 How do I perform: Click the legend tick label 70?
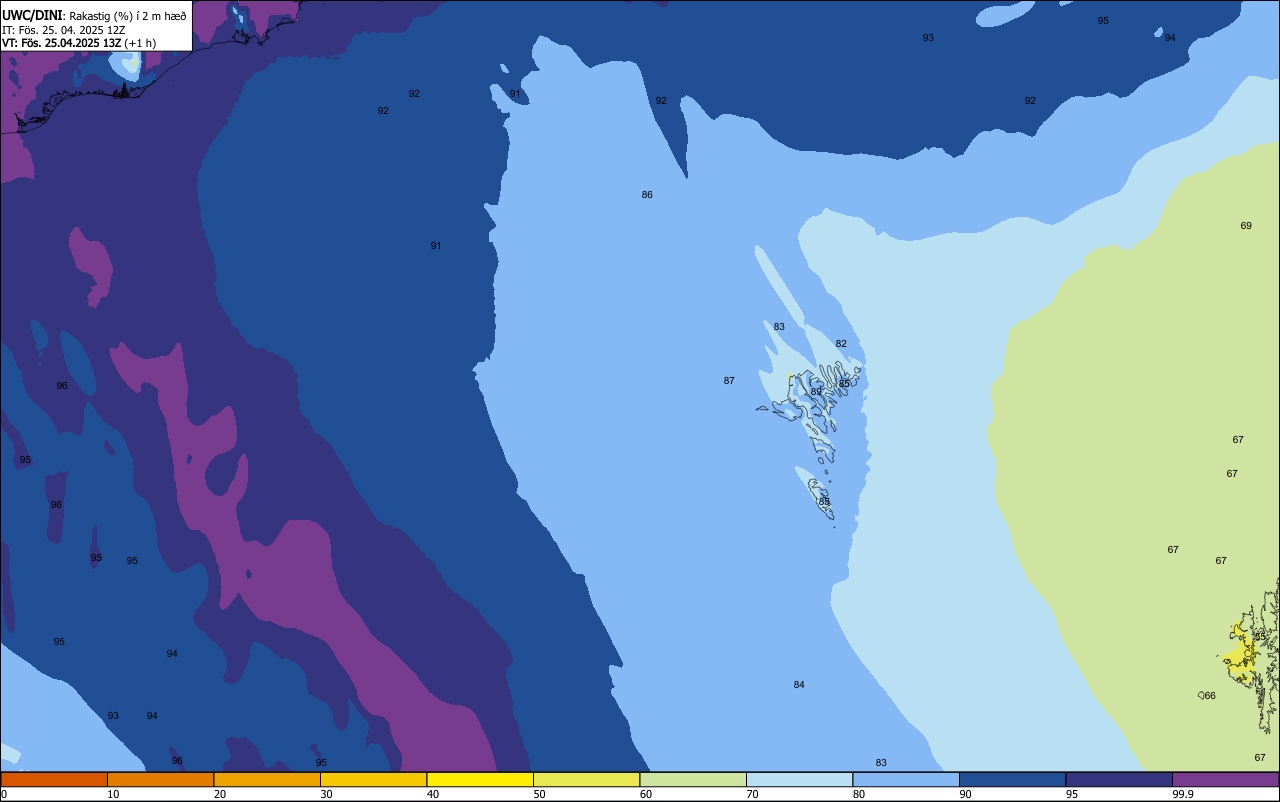(x=752, y=794)
